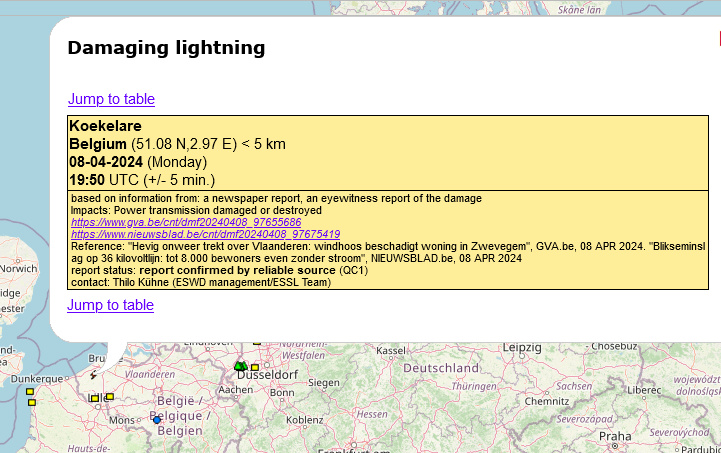Click the "Reference:" text starting "Hevig onweer"
This screenshot has width=721, height=453.
(388, 252)
